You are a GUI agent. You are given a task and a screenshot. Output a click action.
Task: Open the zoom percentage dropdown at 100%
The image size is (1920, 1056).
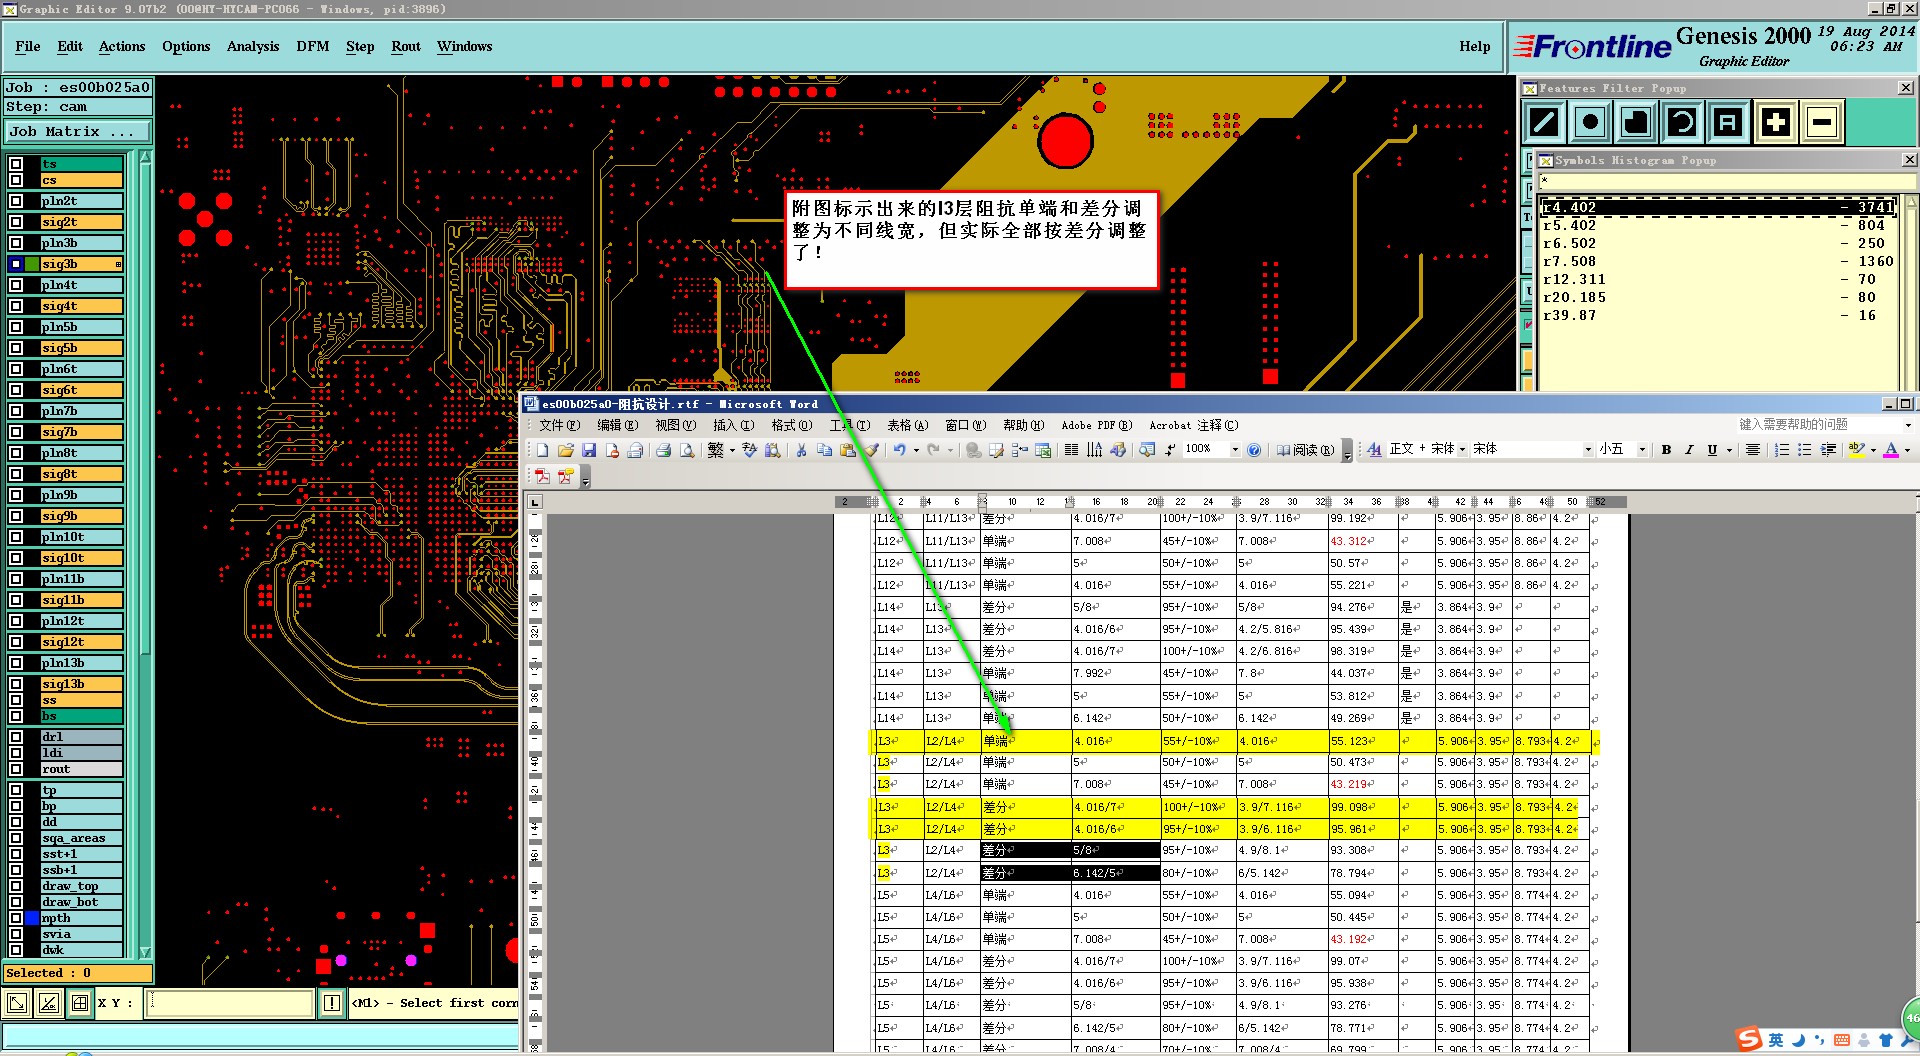click(x=1234, y=450)
